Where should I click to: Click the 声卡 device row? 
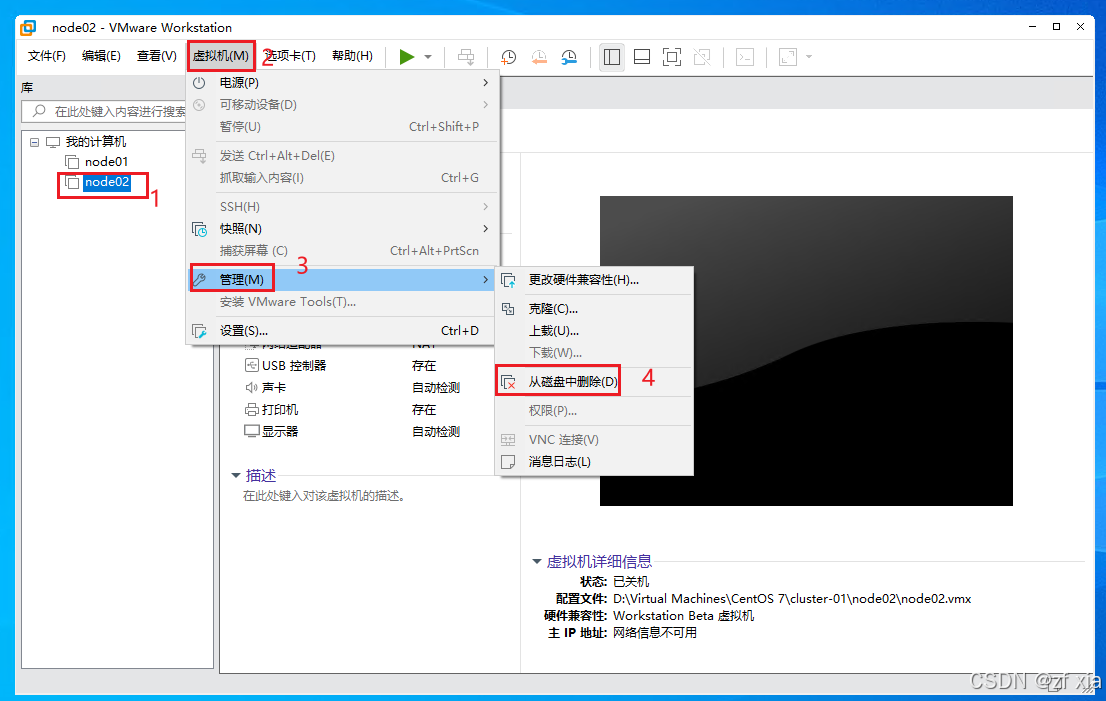[353, 388]
